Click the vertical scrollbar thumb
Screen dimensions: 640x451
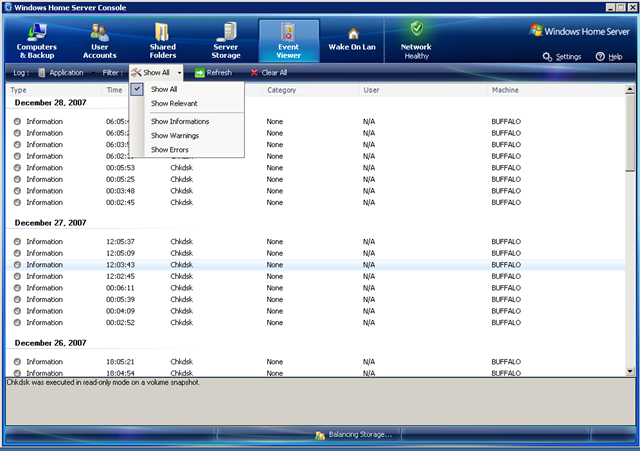(x=630, y=133)
